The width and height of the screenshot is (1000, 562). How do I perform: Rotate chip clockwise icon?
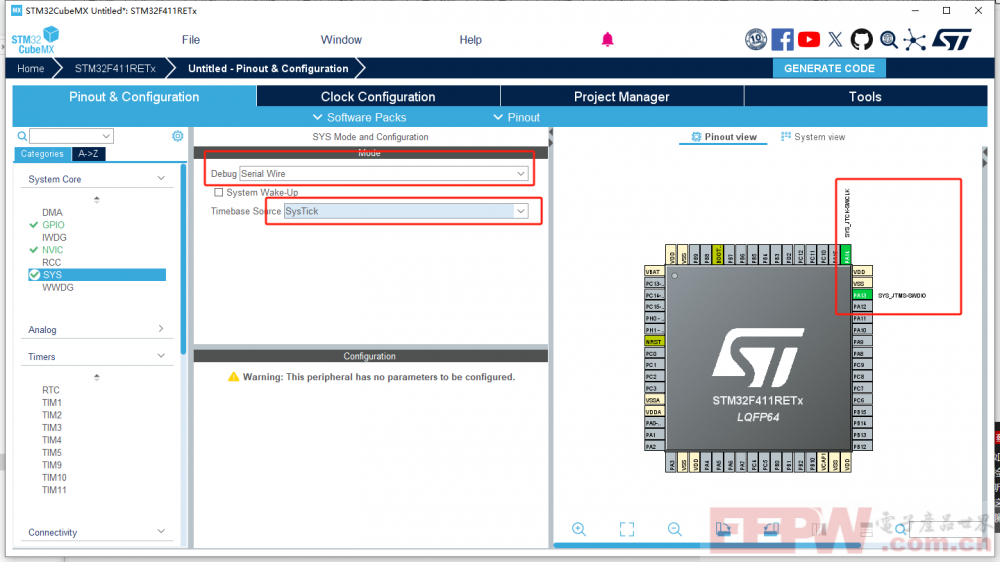tap(723, 529)
